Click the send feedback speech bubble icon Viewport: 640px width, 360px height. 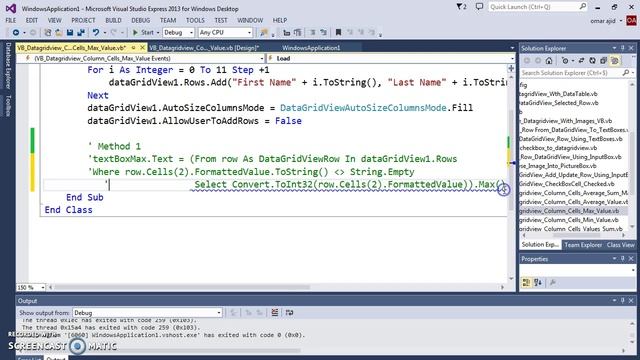point(479,7)
